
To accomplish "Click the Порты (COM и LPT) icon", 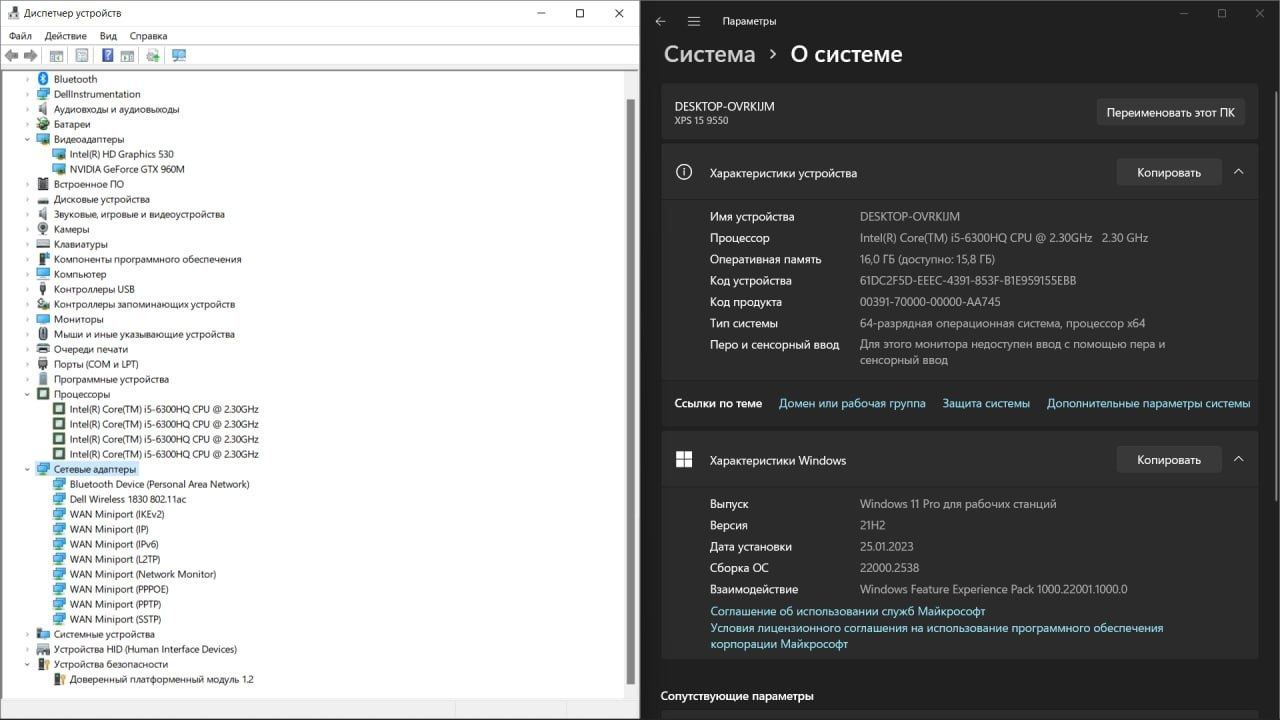I will (x=43, y=364).
